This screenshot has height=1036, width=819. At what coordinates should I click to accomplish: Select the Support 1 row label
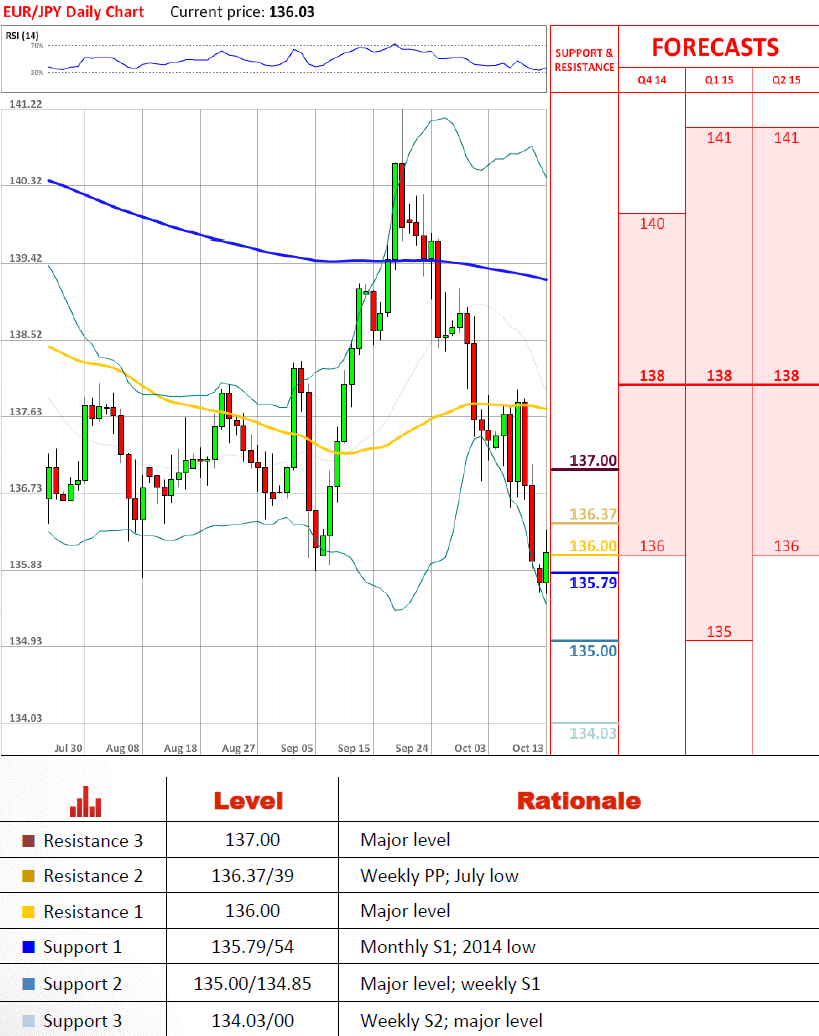tap(83, 947)
